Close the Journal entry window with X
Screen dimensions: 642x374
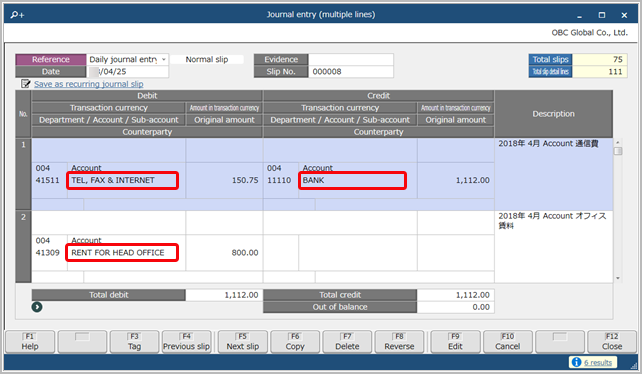point(624,15)
